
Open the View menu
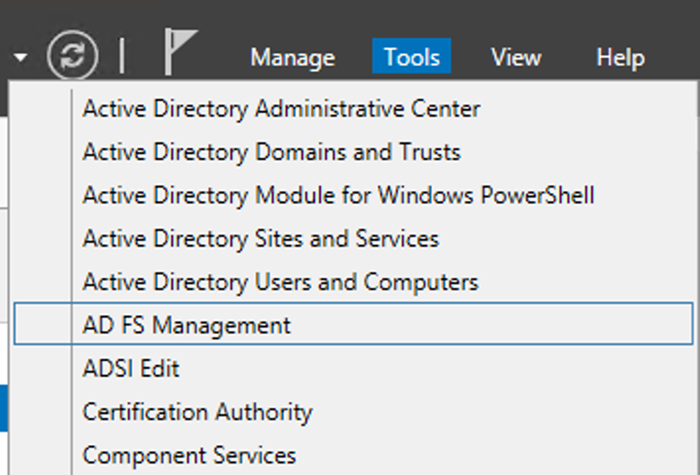click(516, 58)
